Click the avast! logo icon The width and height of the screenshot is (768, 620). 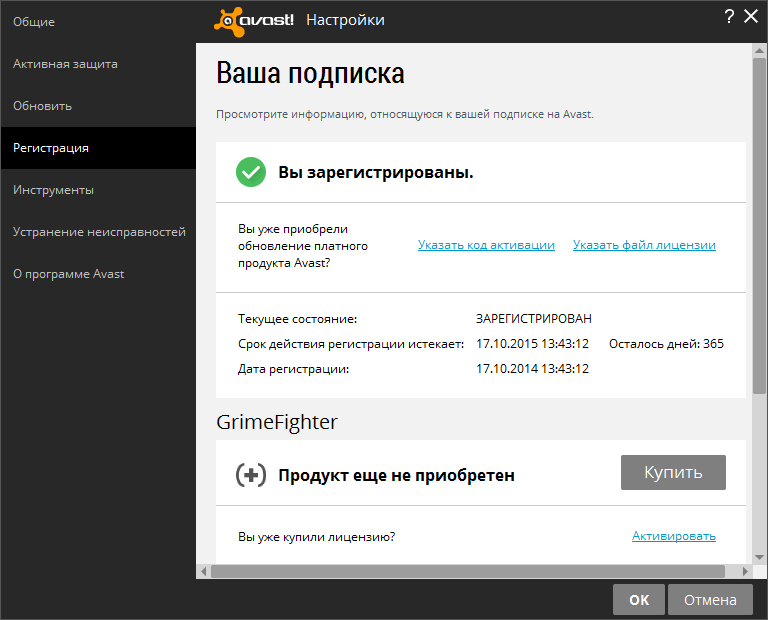254,21
